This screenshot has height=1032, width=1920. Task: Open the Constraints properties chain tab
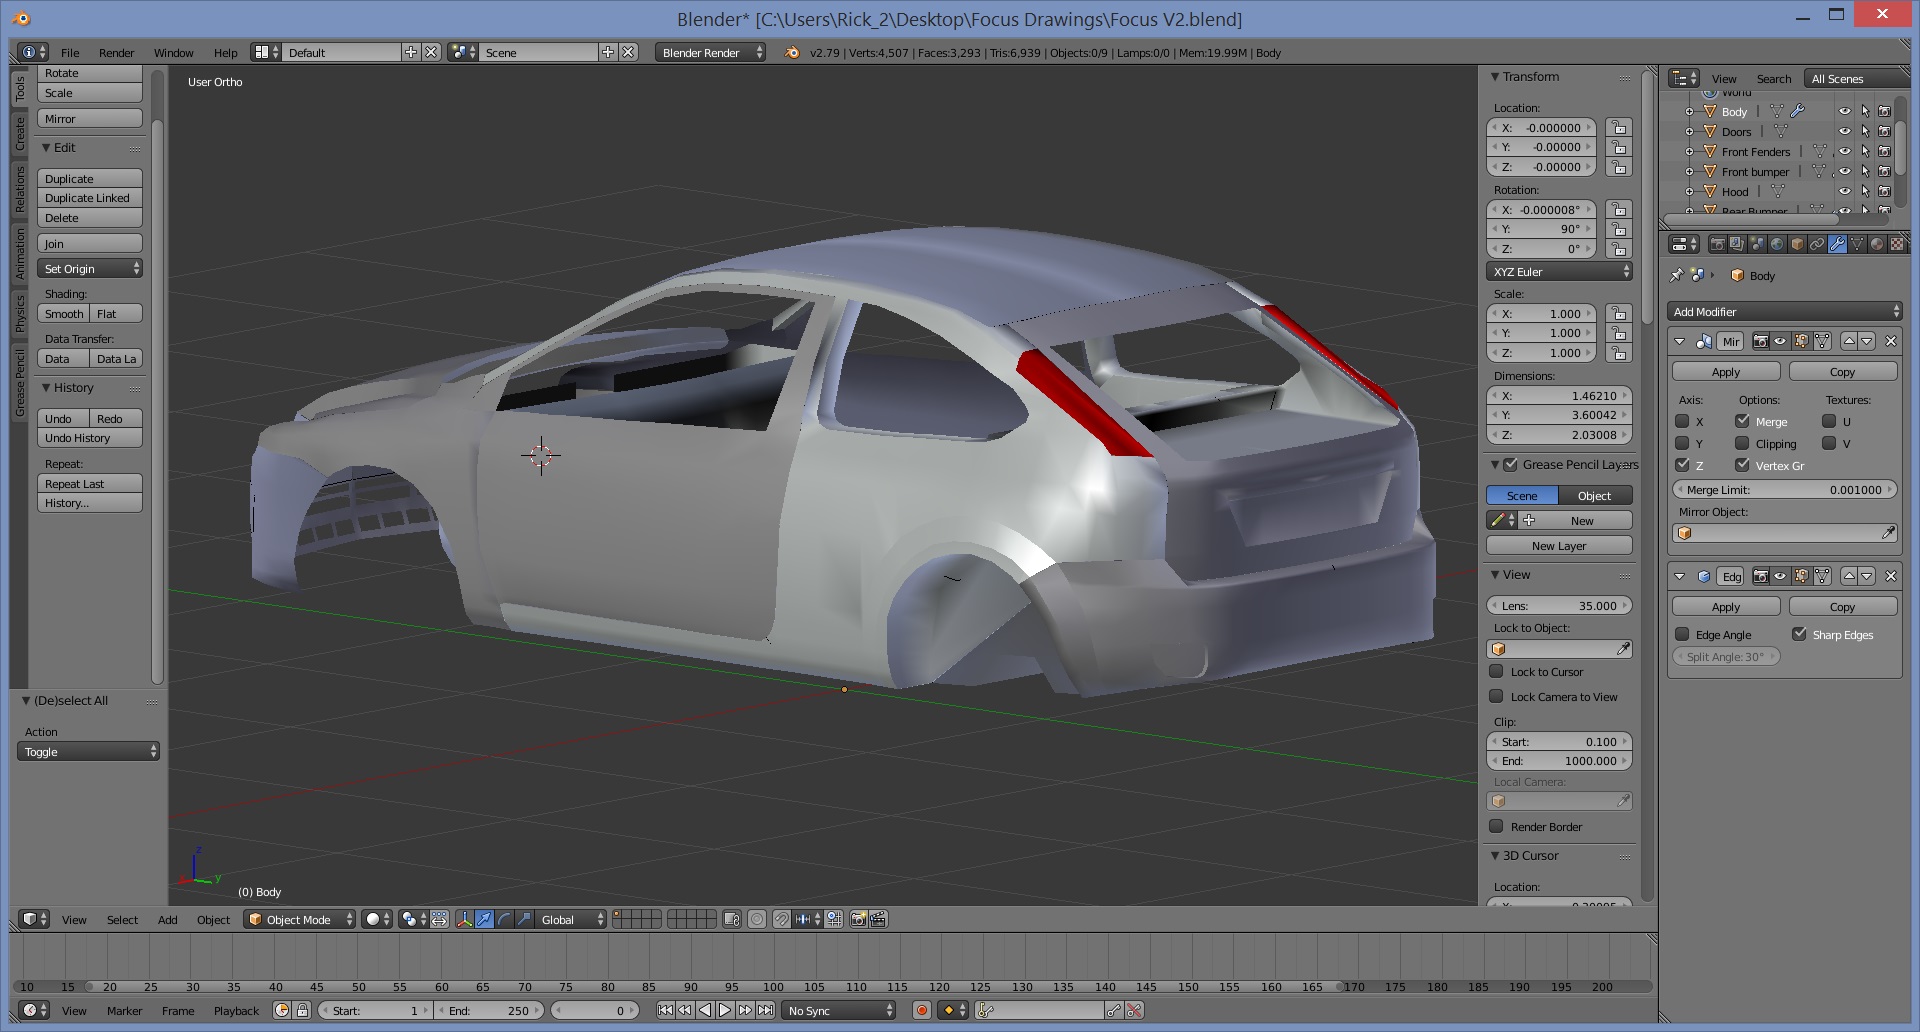point(1817,244)
